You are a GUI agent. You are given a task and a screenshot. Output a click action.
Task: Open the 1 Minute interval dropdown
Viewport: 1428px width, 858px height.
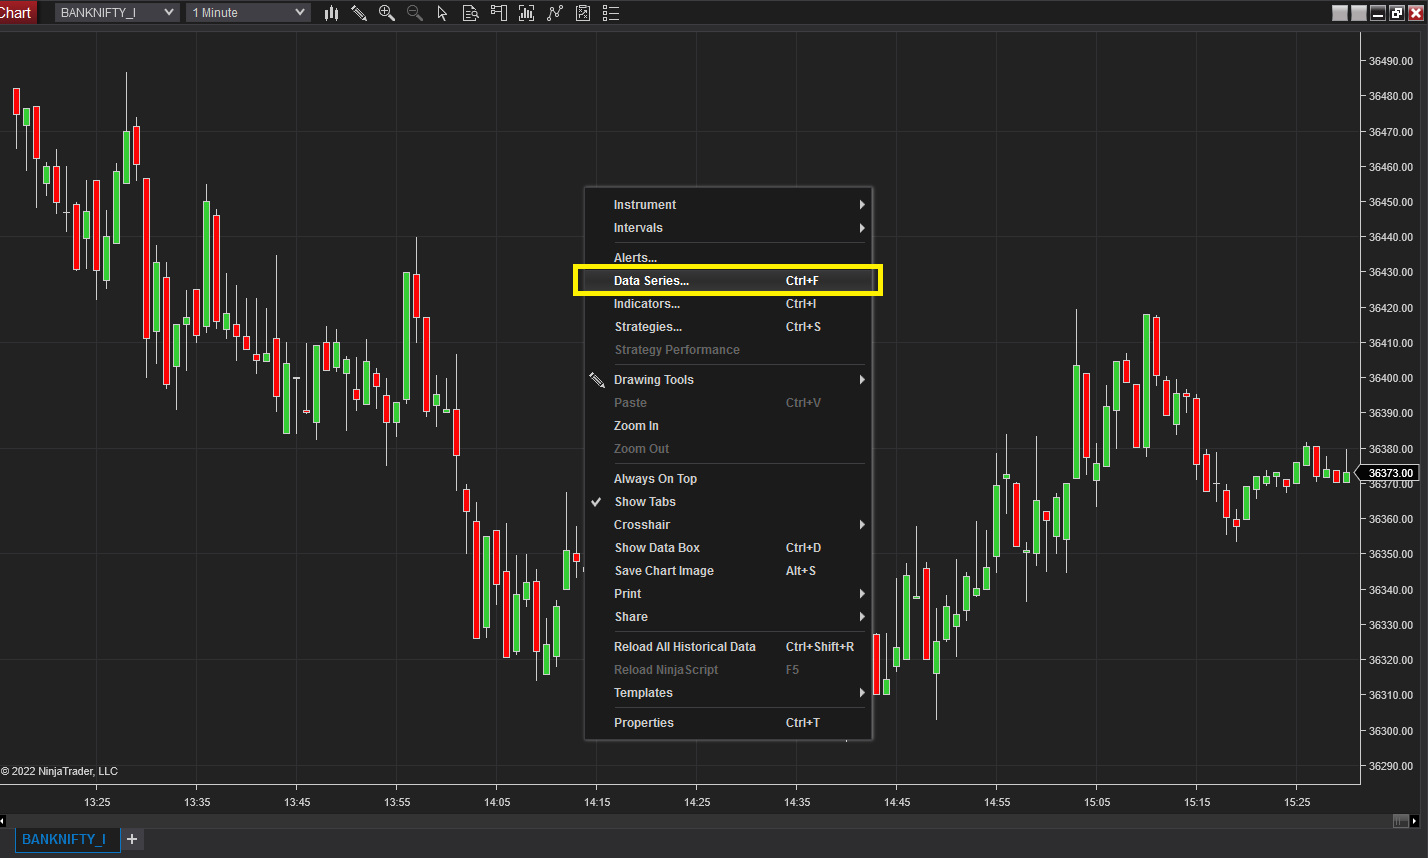pyautogui.click(x=248, y=13)
